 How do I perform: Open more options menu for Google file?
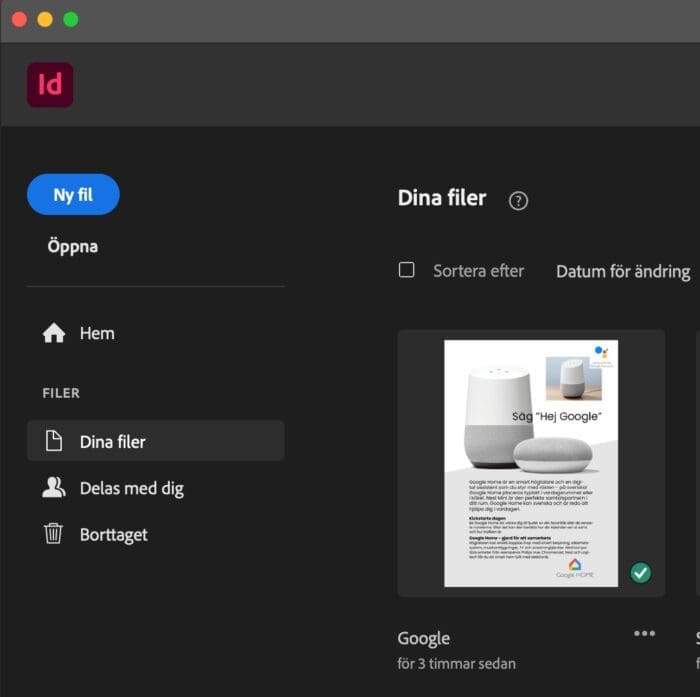[x=645, y=633]
